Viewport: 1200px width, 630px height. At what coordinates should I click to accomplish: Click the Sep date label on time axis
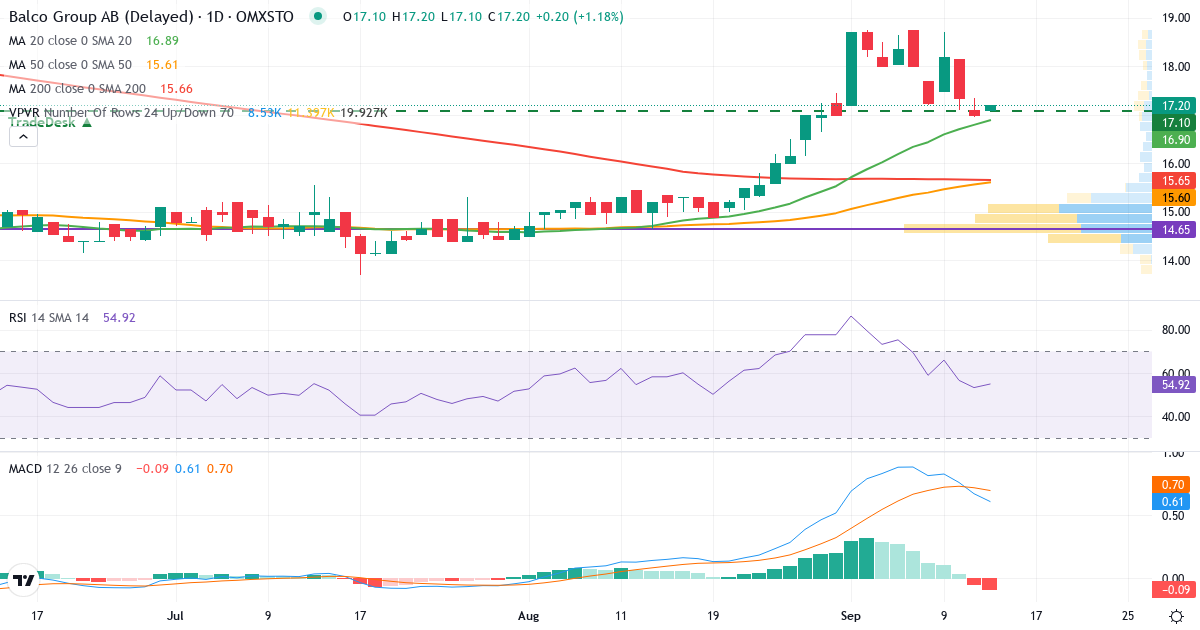(x=851, y=616)
